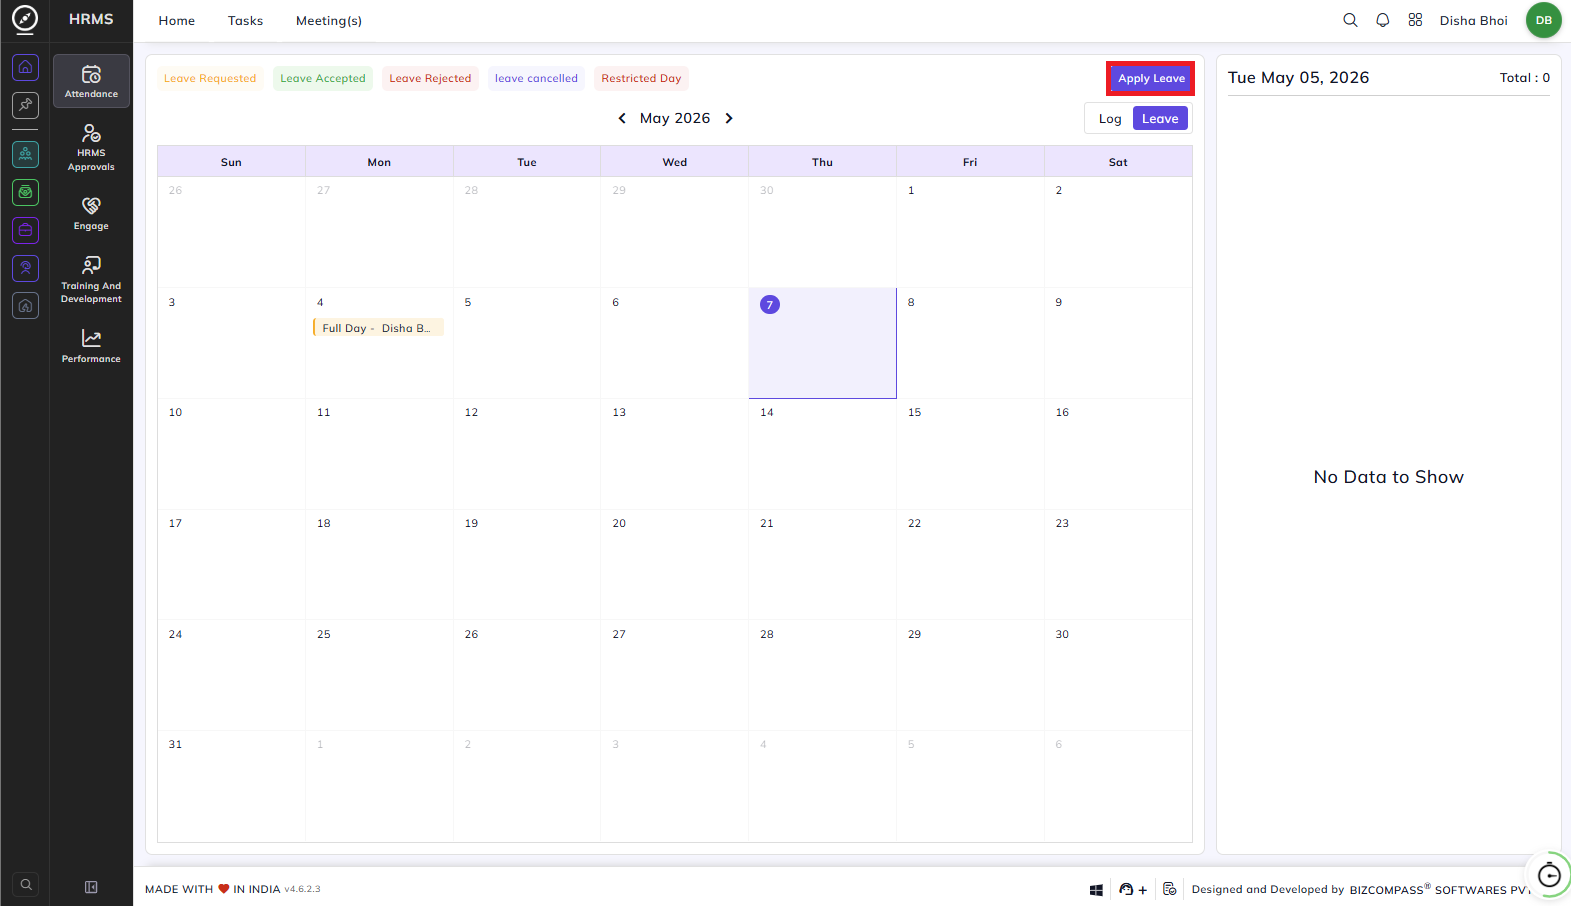The height and width of the screenshot is (906, 1571).
Task: Click the Tue May 05, 2026 heading
Action: [x=1298, y=78]
